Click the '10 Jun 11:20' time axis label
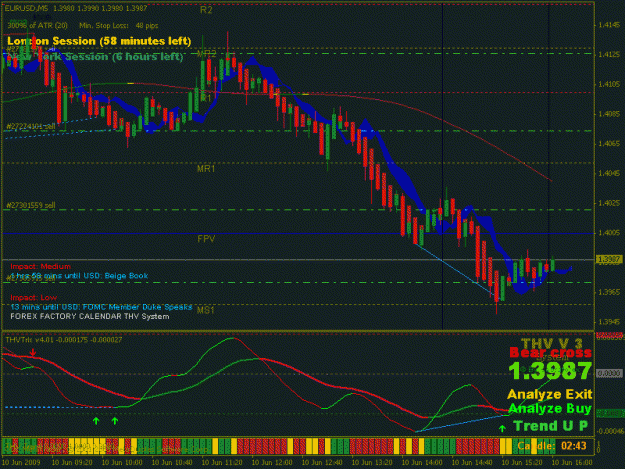The width and height of the screenshot is (625, 469). pyautogui.click(x=222, y=462)
